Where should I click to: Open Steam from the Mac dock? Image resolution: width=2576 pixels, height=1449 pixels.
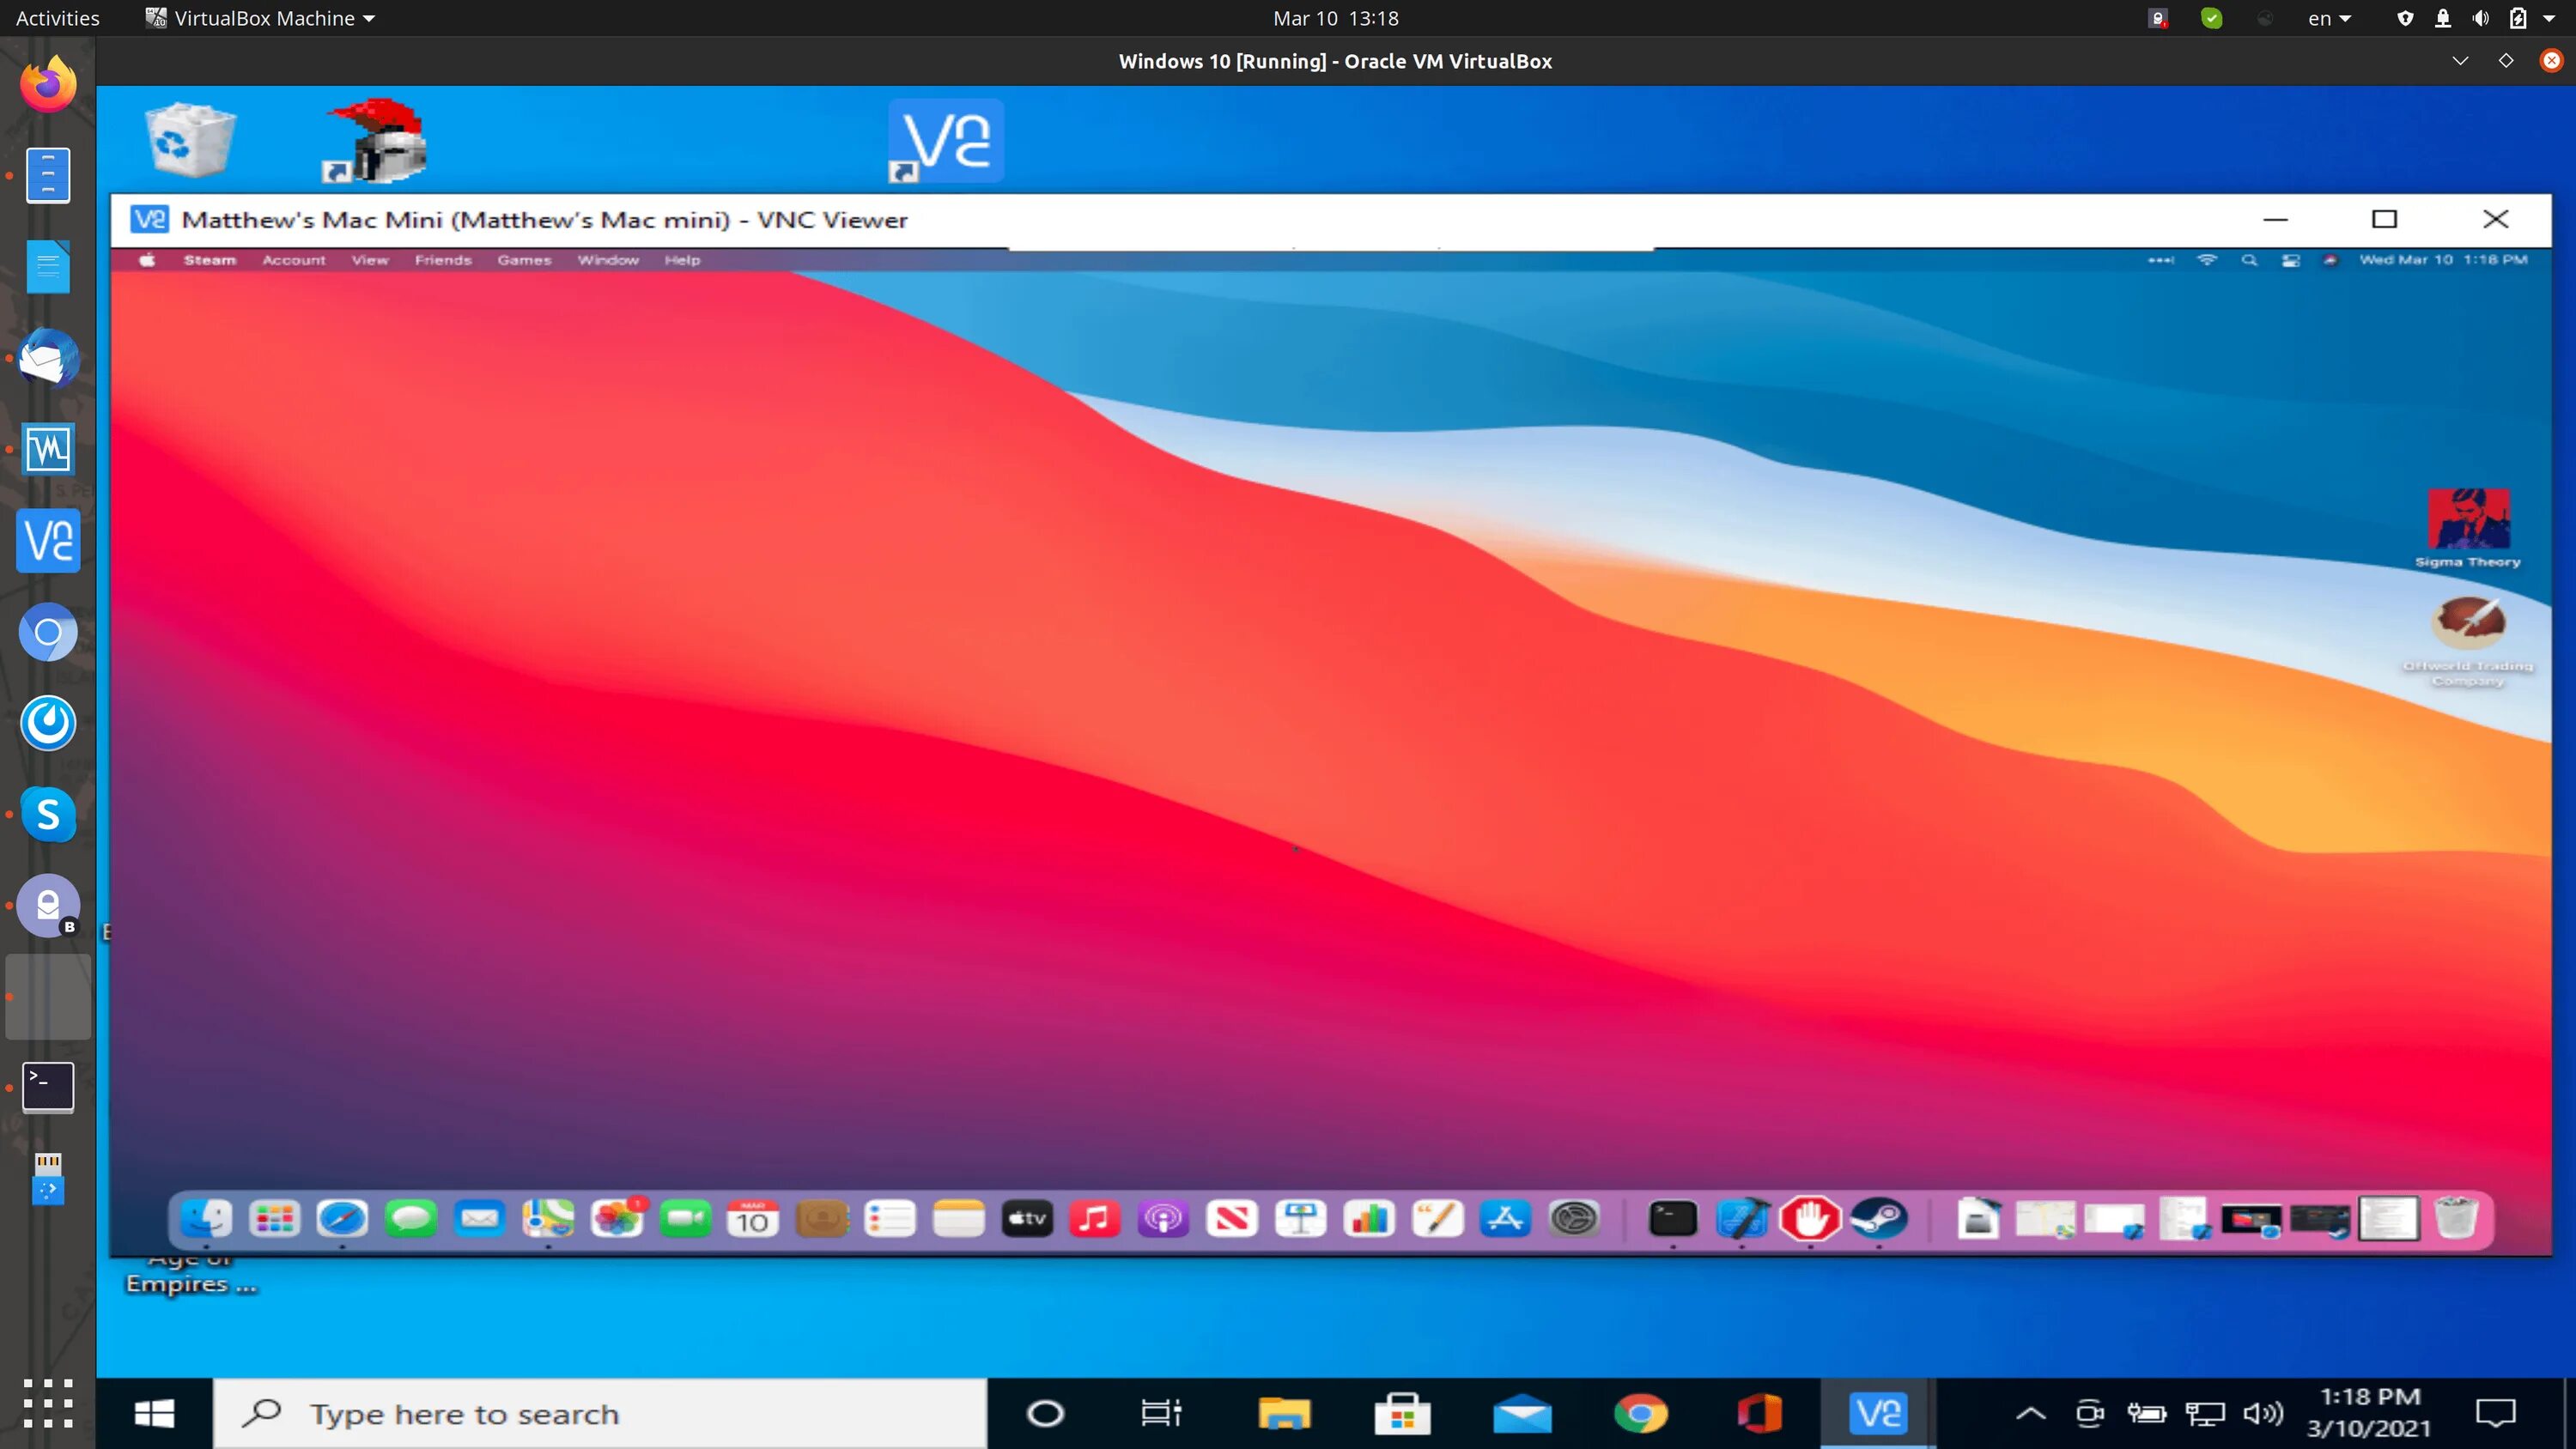click(x=1878, y=1219)
